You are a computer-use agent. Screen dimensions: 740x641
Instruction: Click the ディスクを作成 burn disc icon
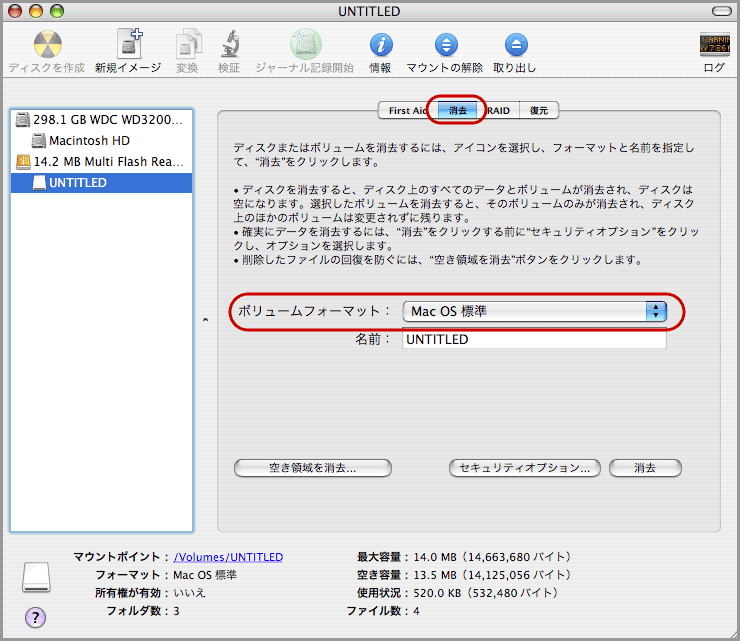pos(47,45)
